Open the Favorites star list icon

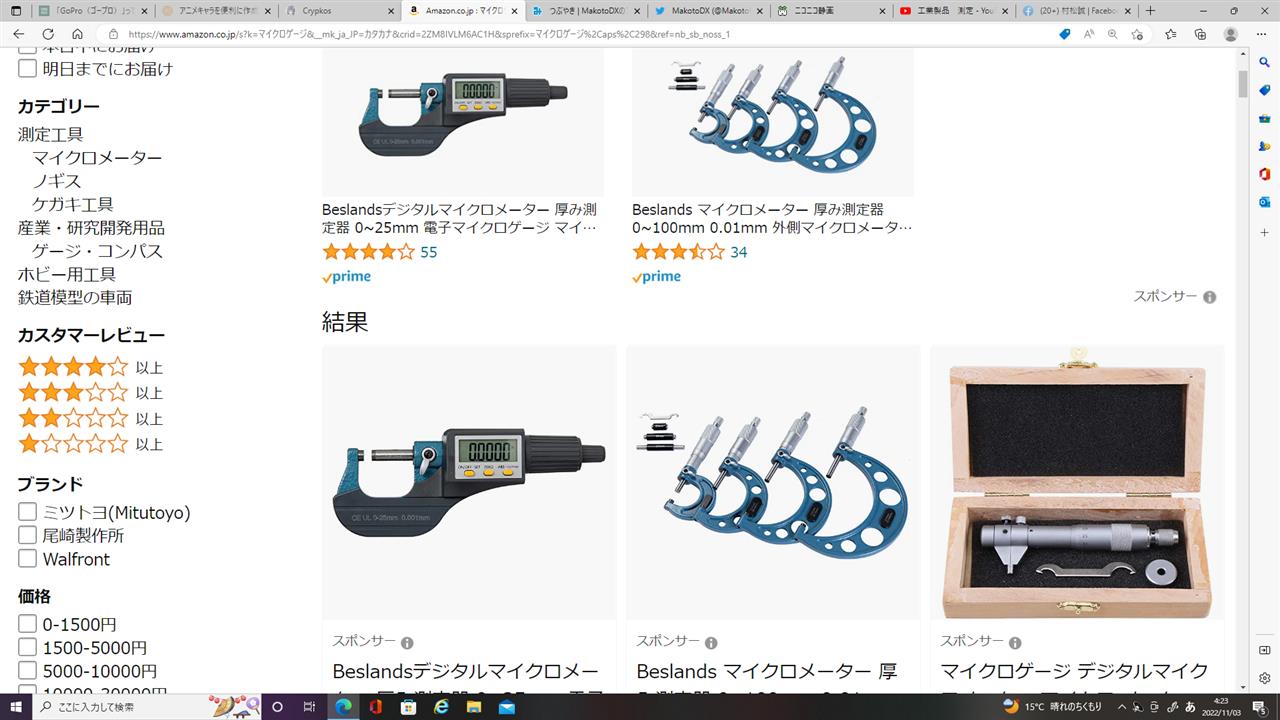click(1171, 34)
